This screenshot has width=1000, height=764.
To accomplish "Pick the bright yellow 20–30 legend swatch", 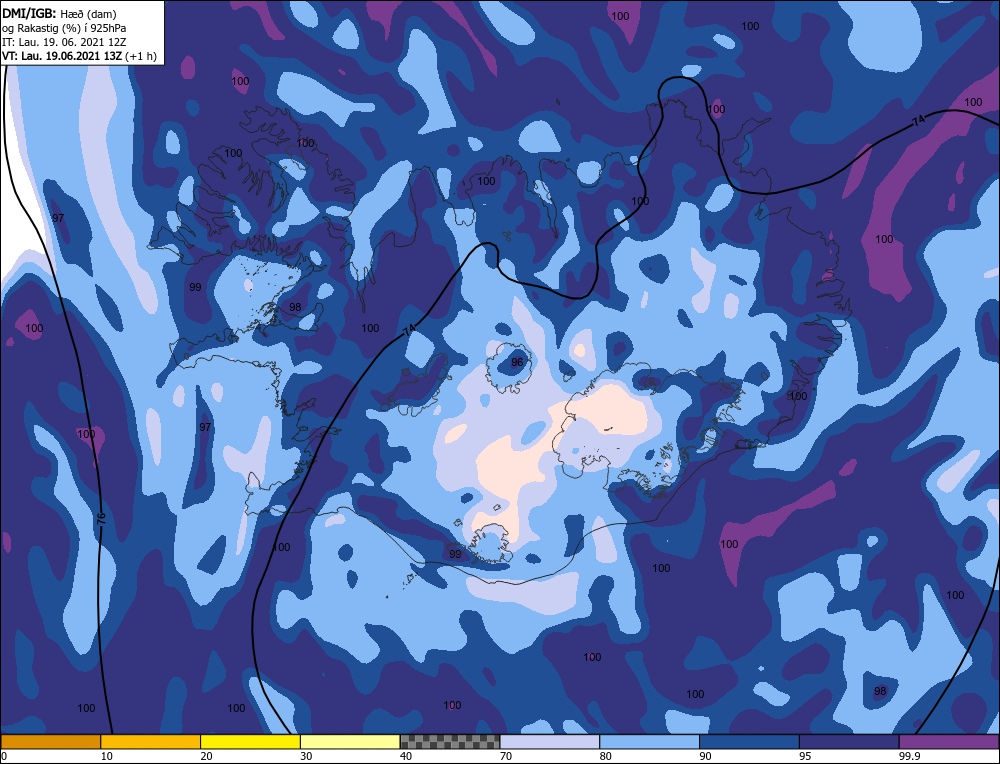I will [x=250, y=742].
